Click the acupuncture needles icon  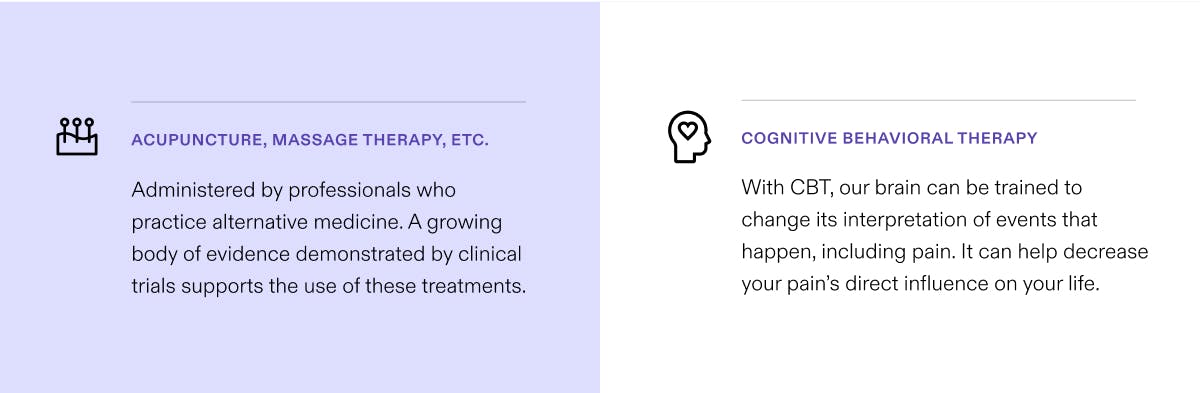point(77,137)
